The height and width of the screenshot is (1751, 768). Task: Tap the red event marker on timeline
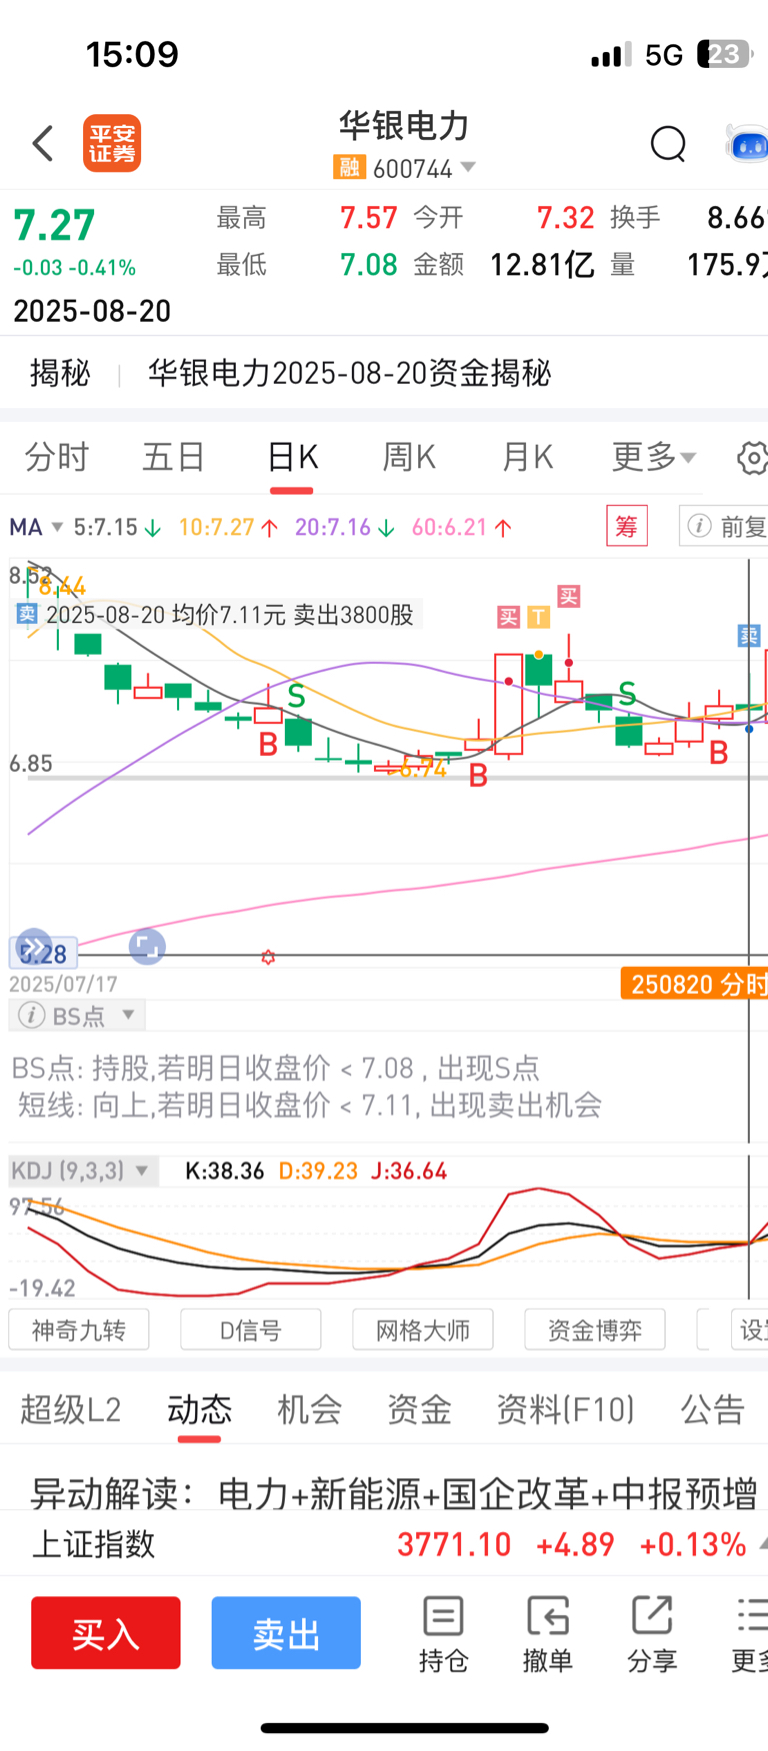coord(268,957)
